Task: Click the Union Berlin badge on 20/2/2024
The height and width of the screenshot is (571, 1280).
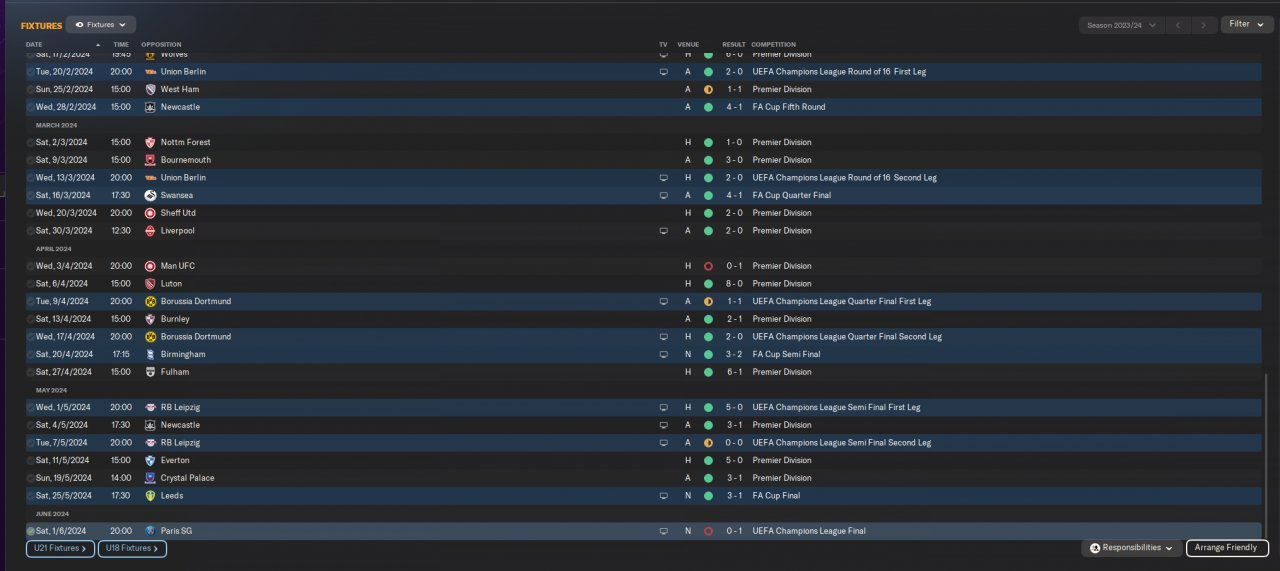Action: (x=150, y=72)
